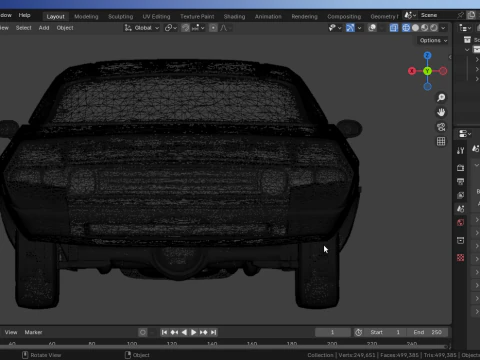Click the current frame field

pos(333,332)
